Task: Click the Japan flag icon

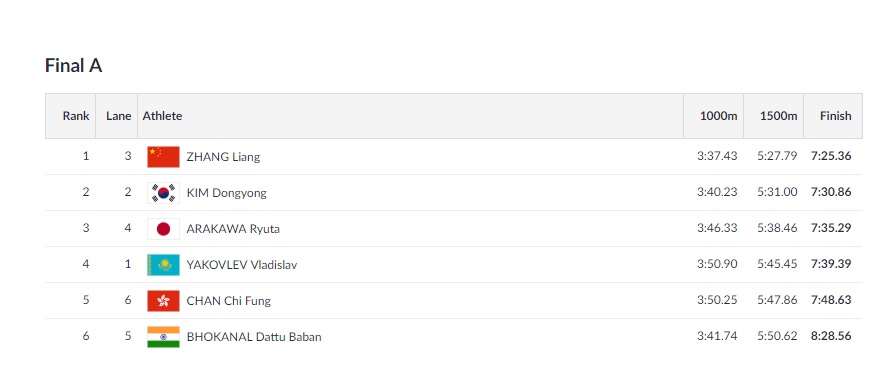Action: [x=163, y=229]
